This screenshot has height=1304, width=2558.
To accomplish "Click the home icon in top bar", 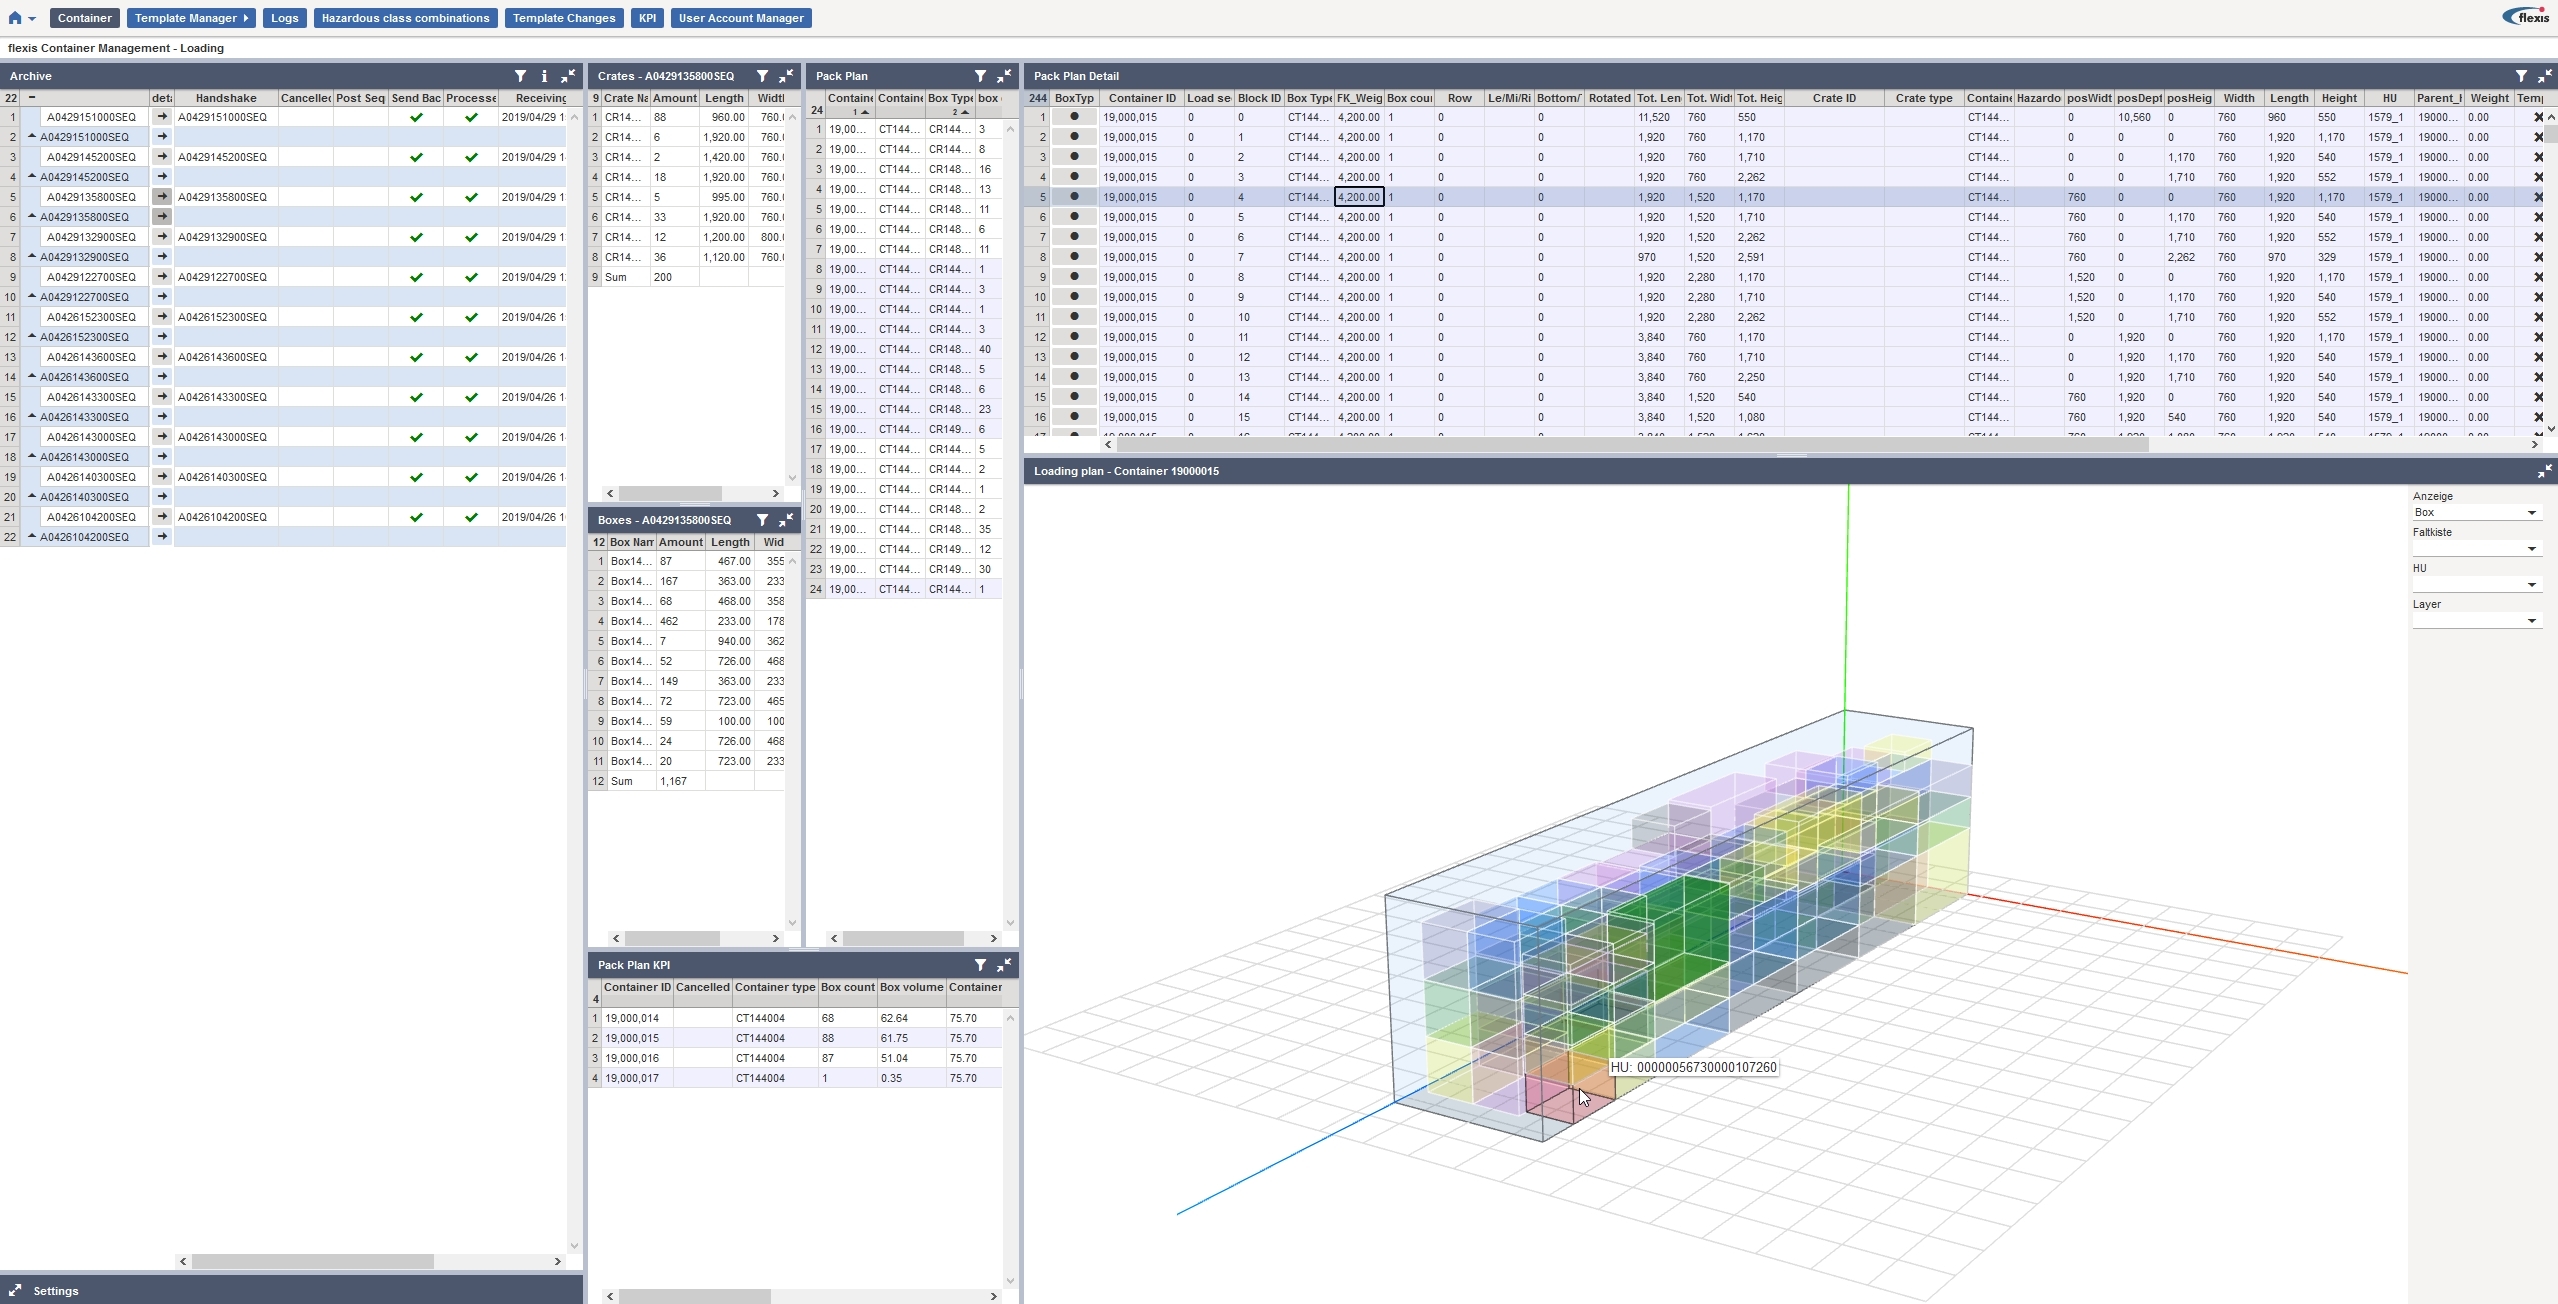I will (14, 18).
